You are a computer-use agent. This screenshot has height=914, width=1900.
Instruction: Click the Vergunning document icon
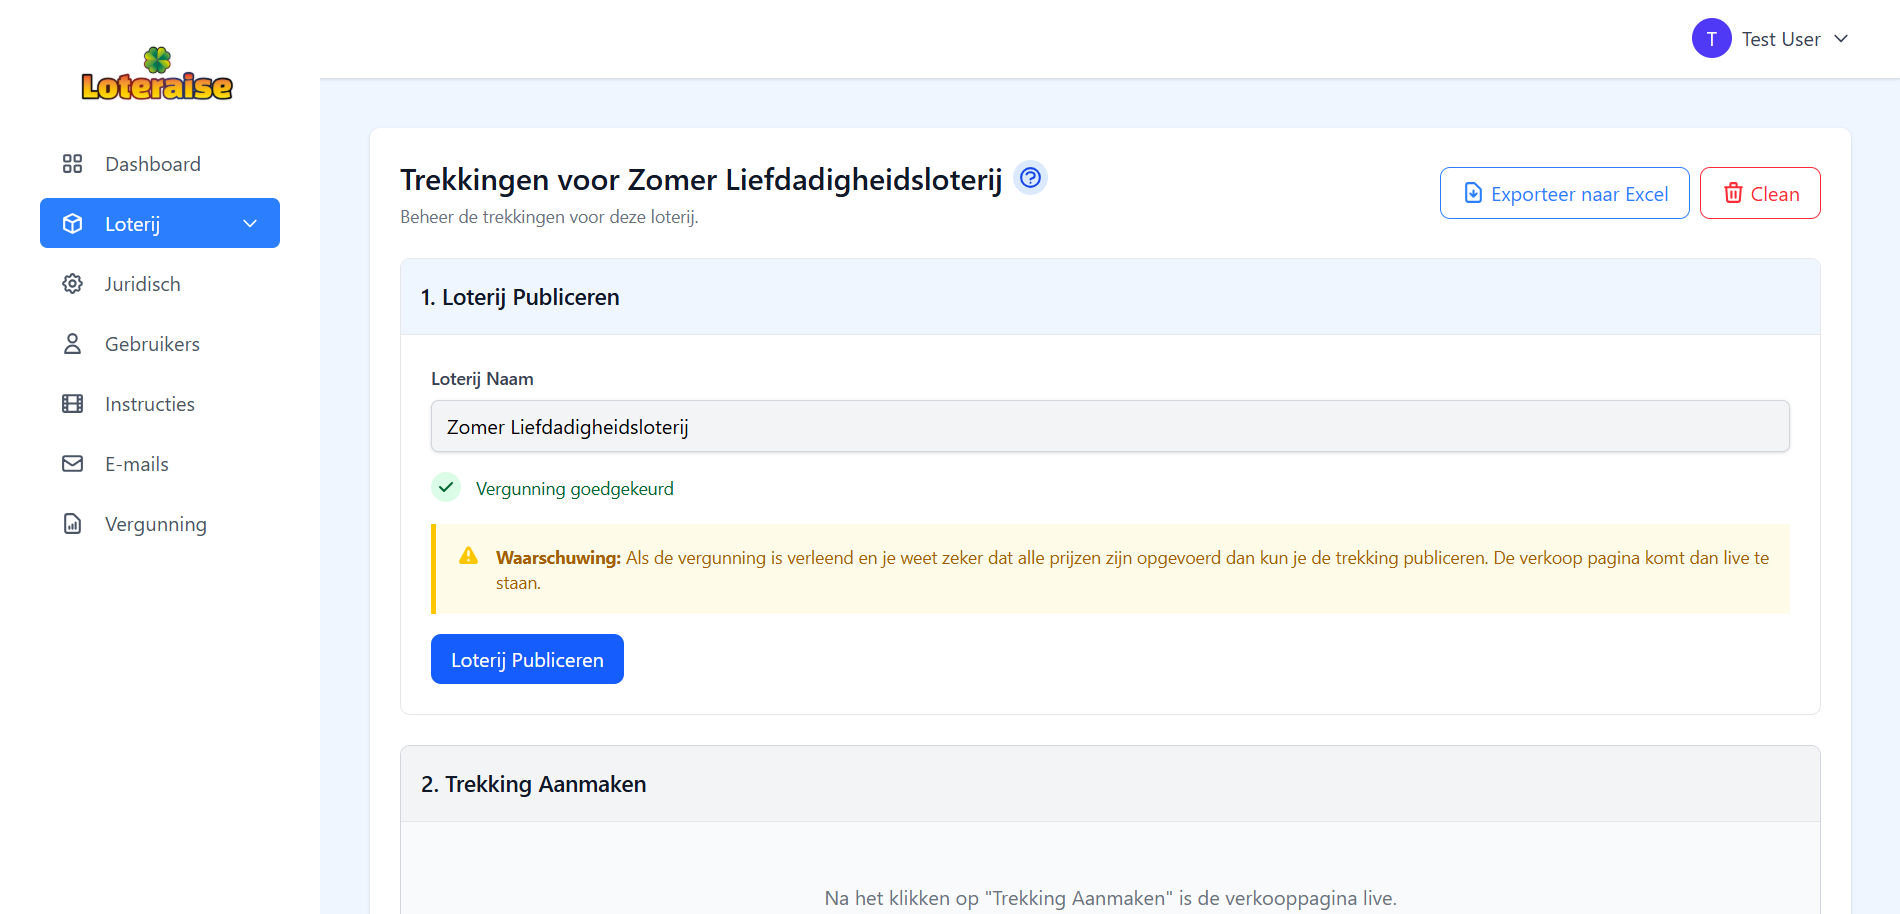pyautogui.click(x=72, y=524)
